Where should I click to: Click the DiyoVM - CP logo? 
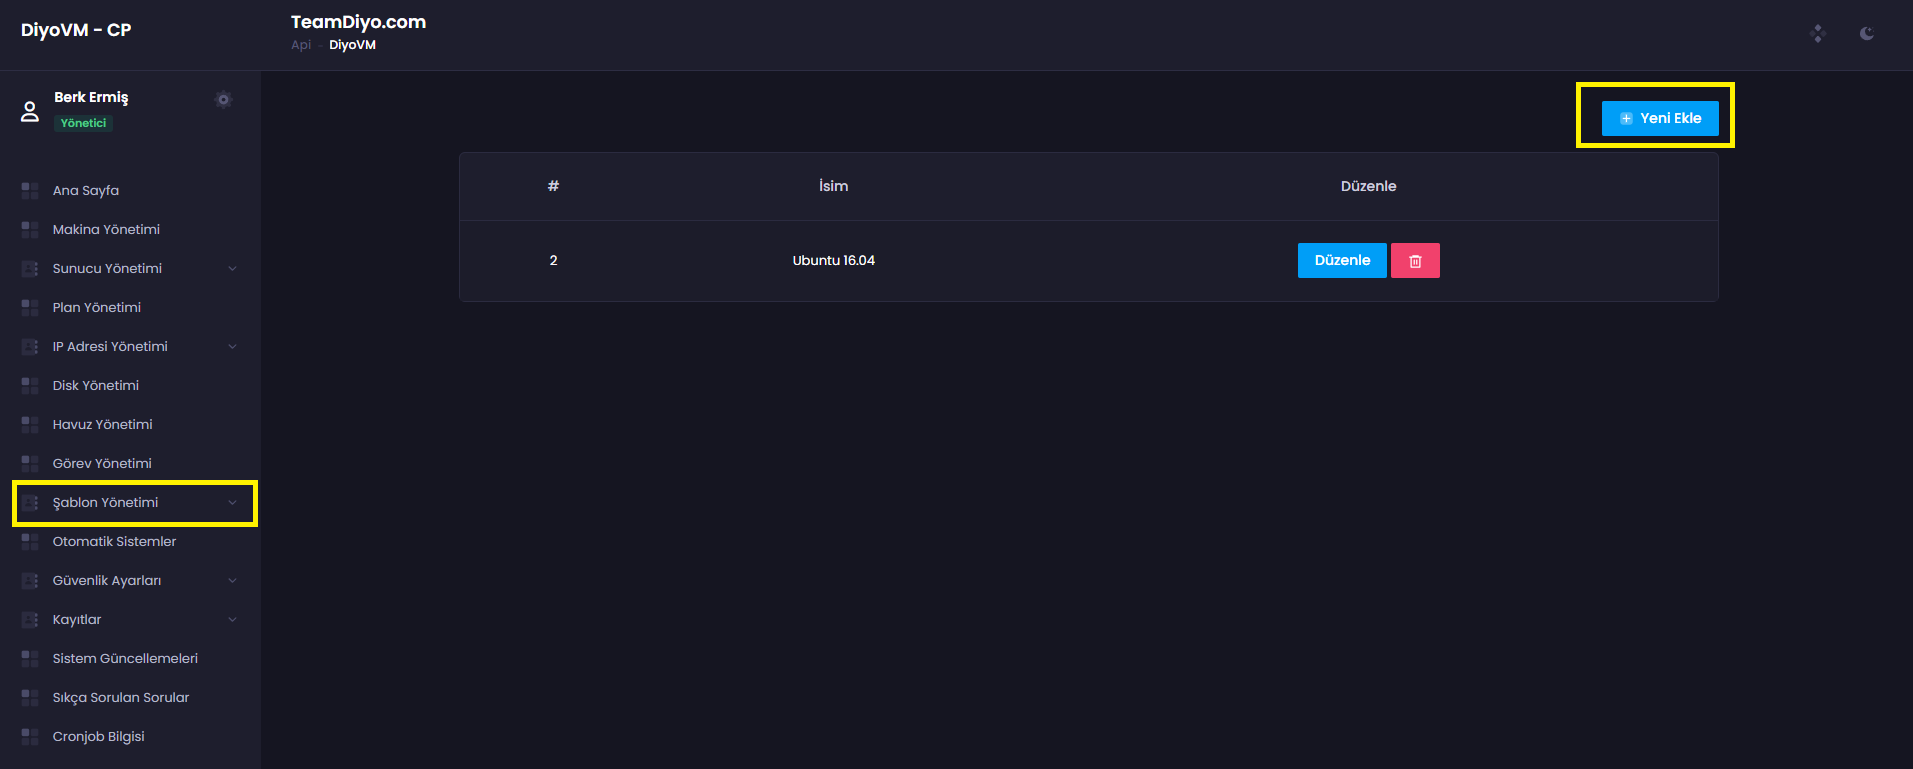point(76,30)
